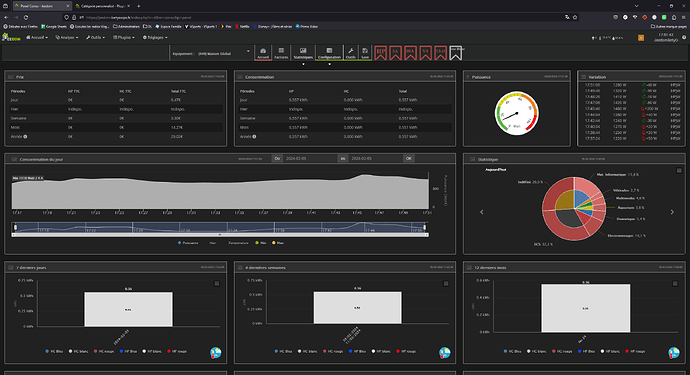Click the Variation panel header icon

[x=584, y=77]
